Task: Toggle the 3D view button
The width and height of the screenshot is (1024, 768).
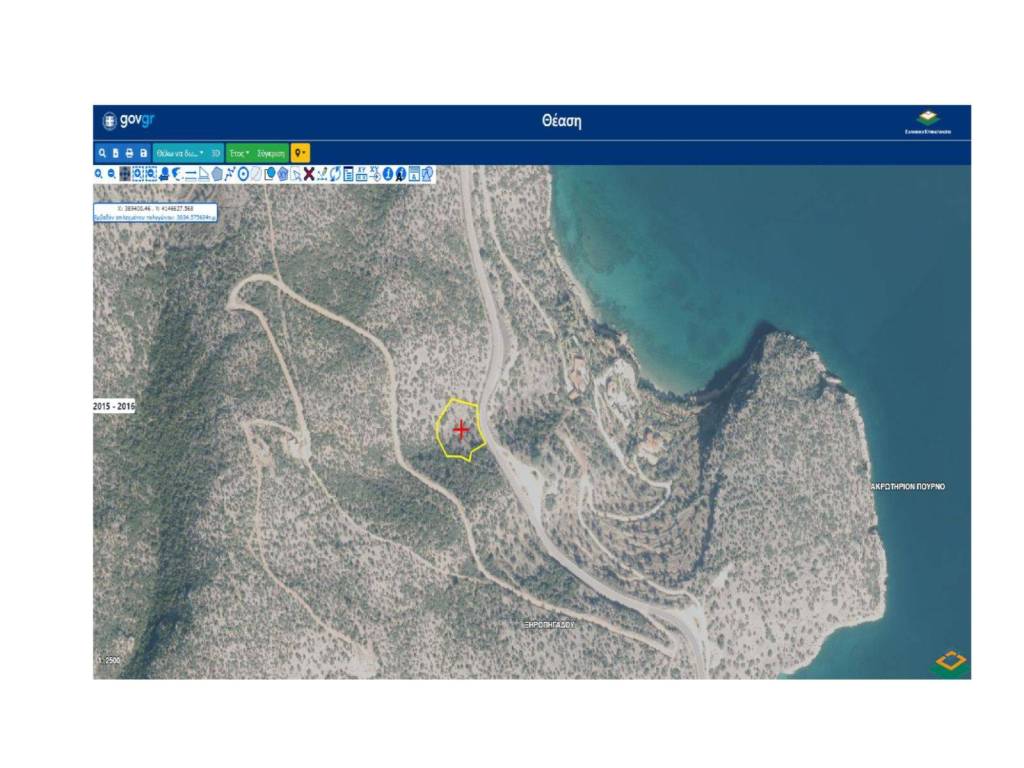Action: (x=216, y=153)
